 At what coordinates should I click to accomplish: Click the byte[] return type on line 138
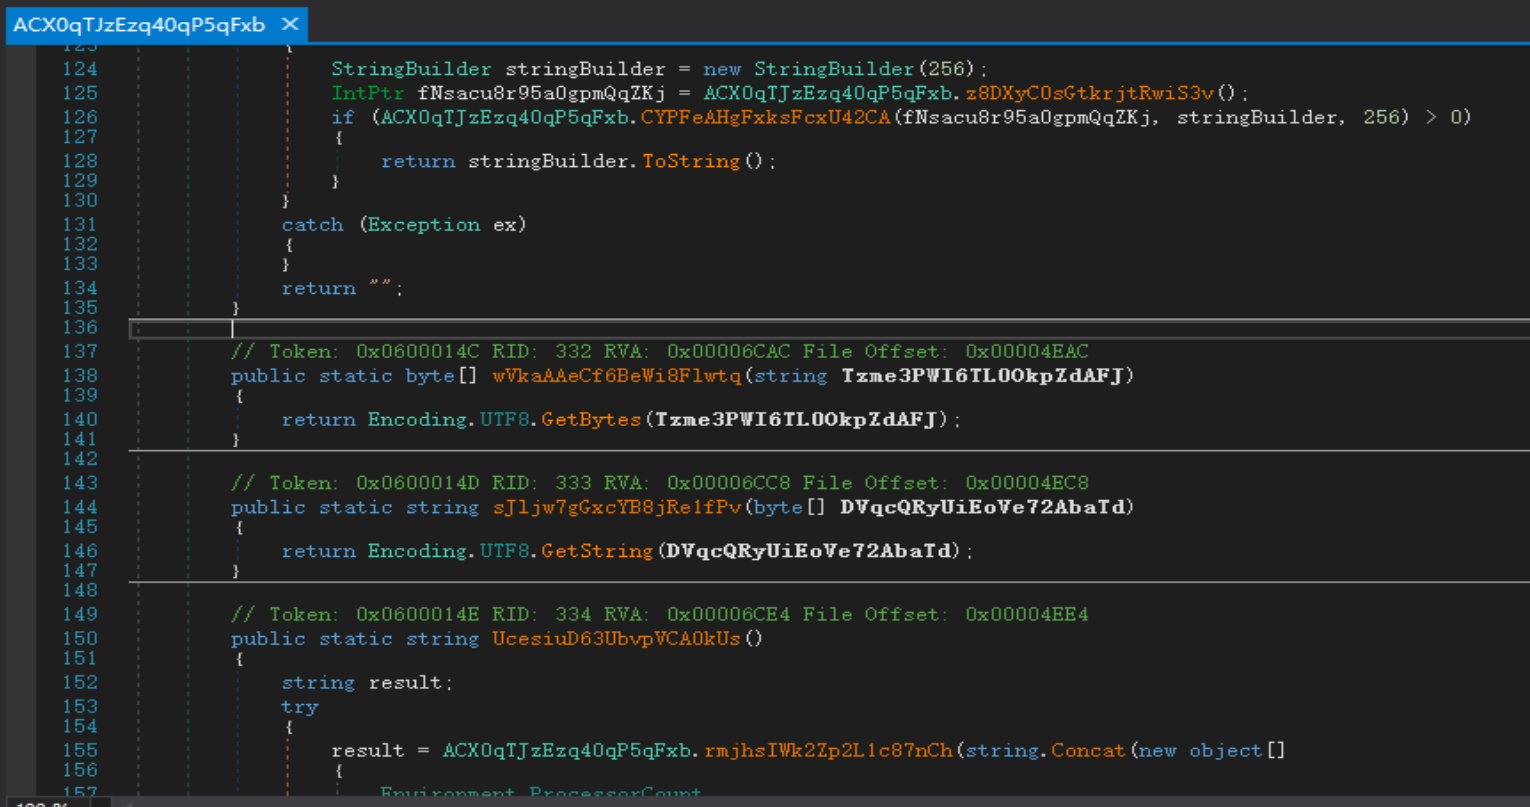coord(442,376)
